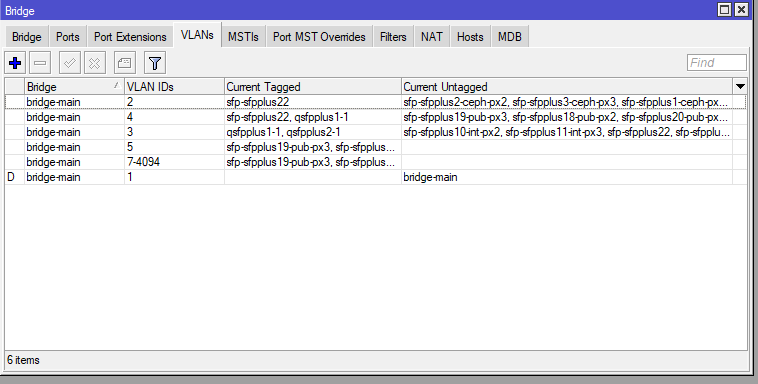Open the NAT tab
This screenshot has width=758, height=384.
[x=432, y=37]
